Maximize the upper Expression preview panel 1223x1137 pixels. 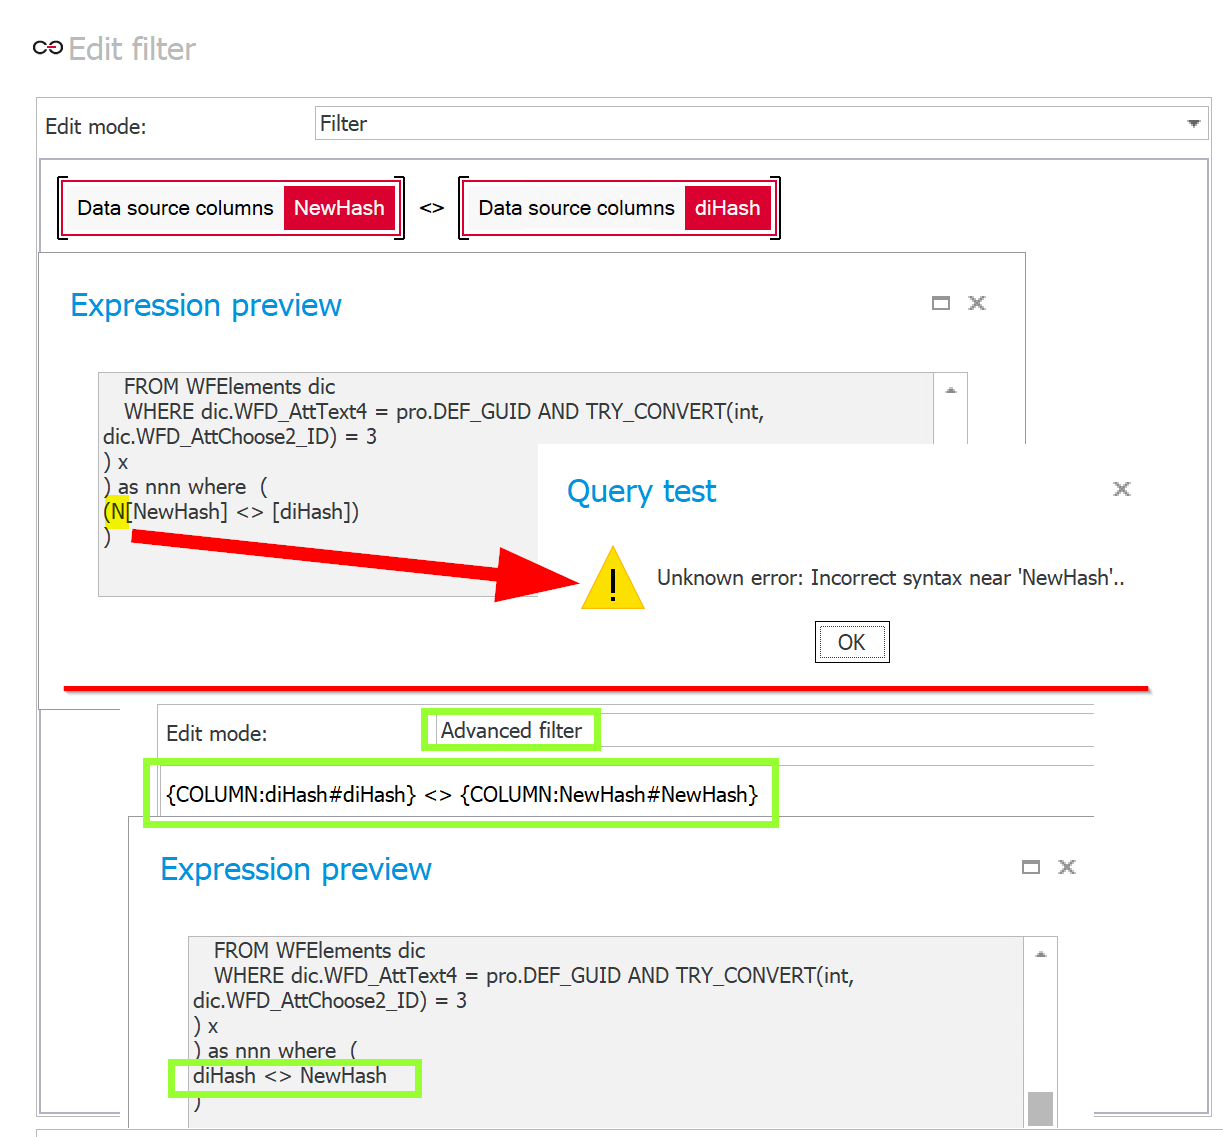[x=940, y=303]
